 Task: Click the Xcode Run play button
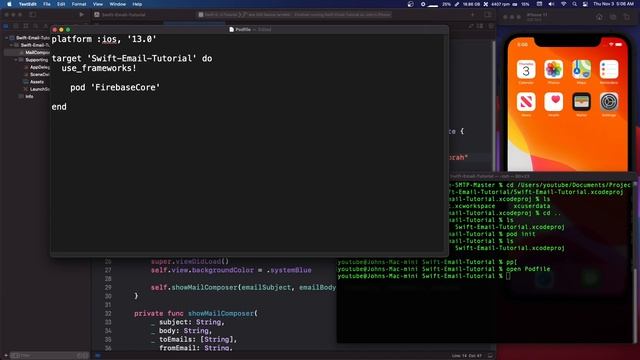pos(82,14)
